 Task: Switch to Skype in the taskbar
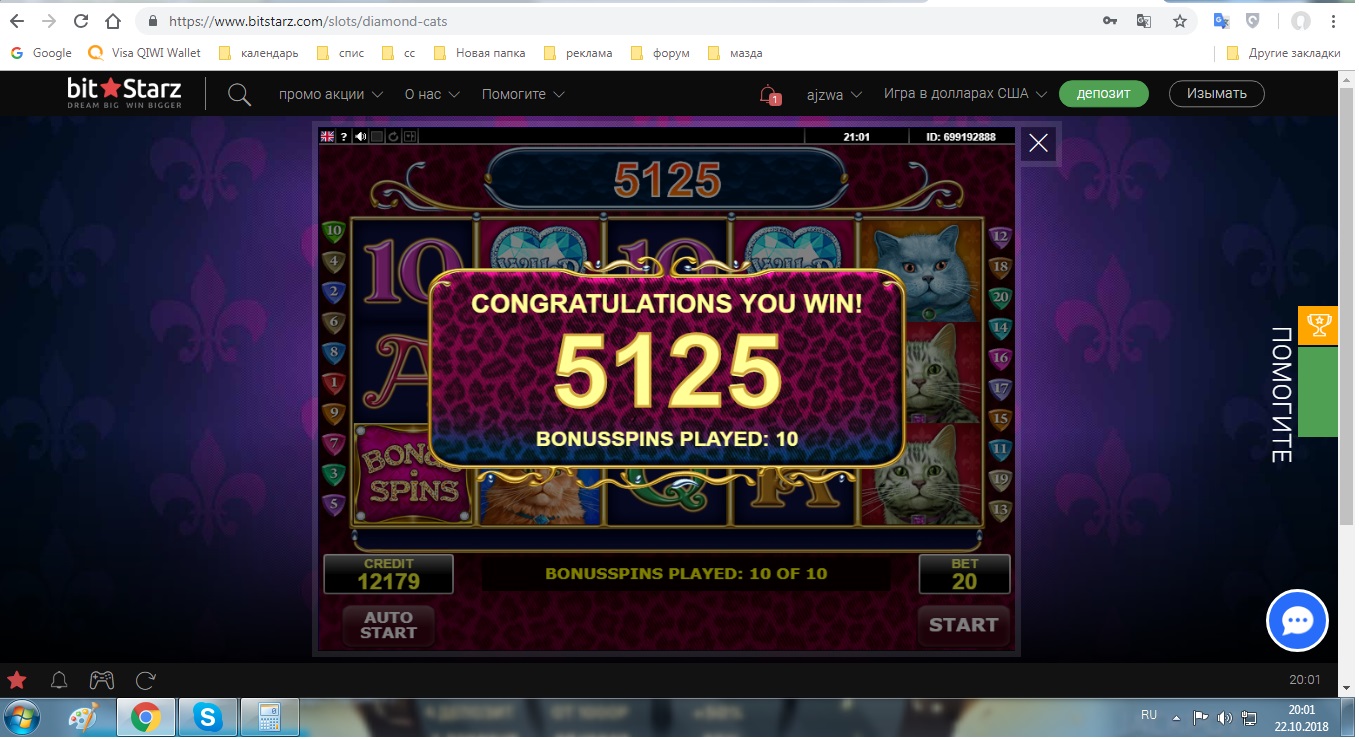pos(208,717)
